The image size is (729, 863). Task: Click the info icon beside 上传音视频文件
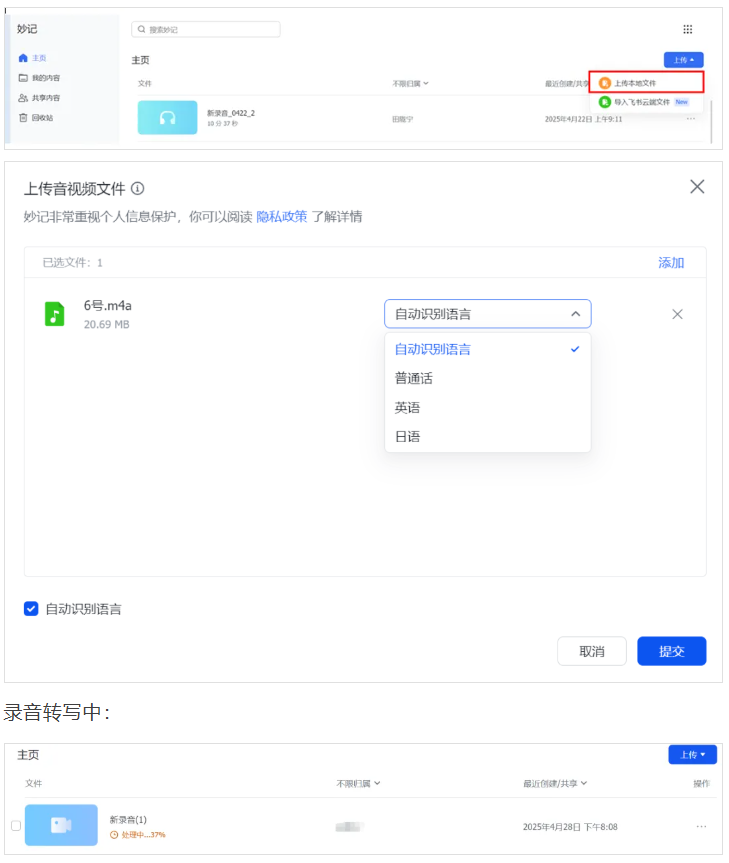click(138, 188)
